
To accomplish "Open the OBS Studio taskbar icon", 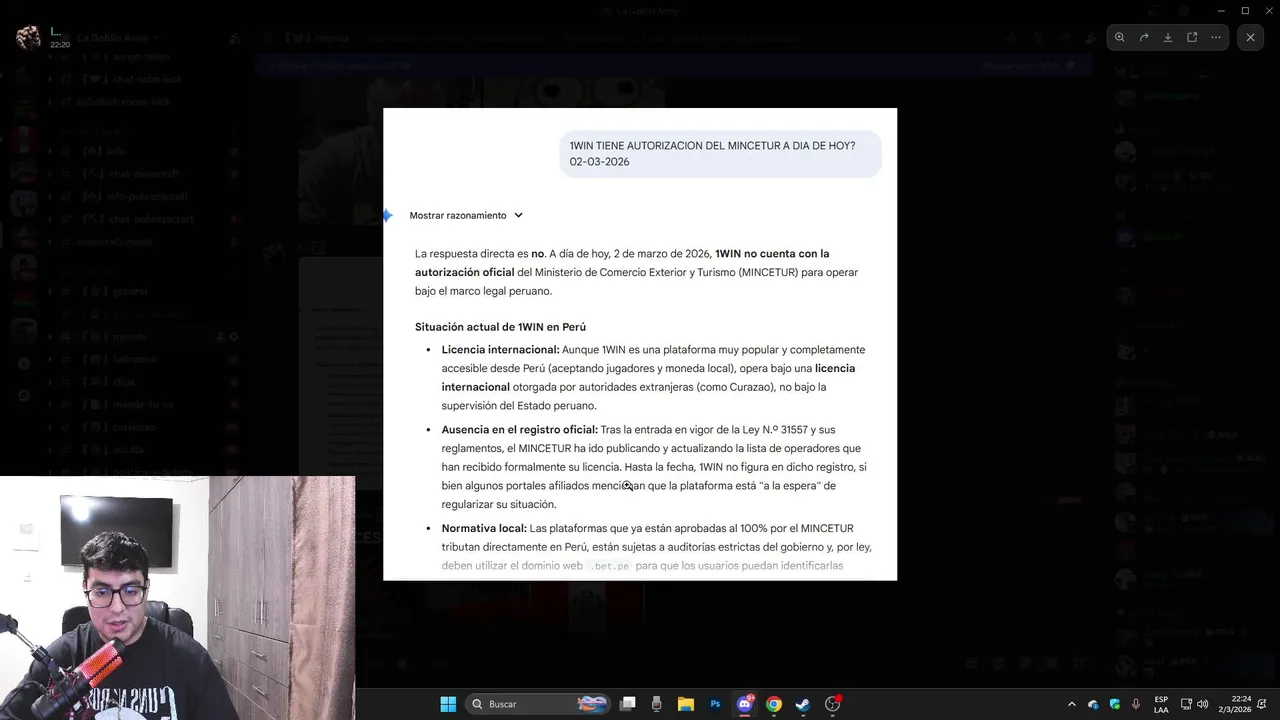I will click(832, 704).
